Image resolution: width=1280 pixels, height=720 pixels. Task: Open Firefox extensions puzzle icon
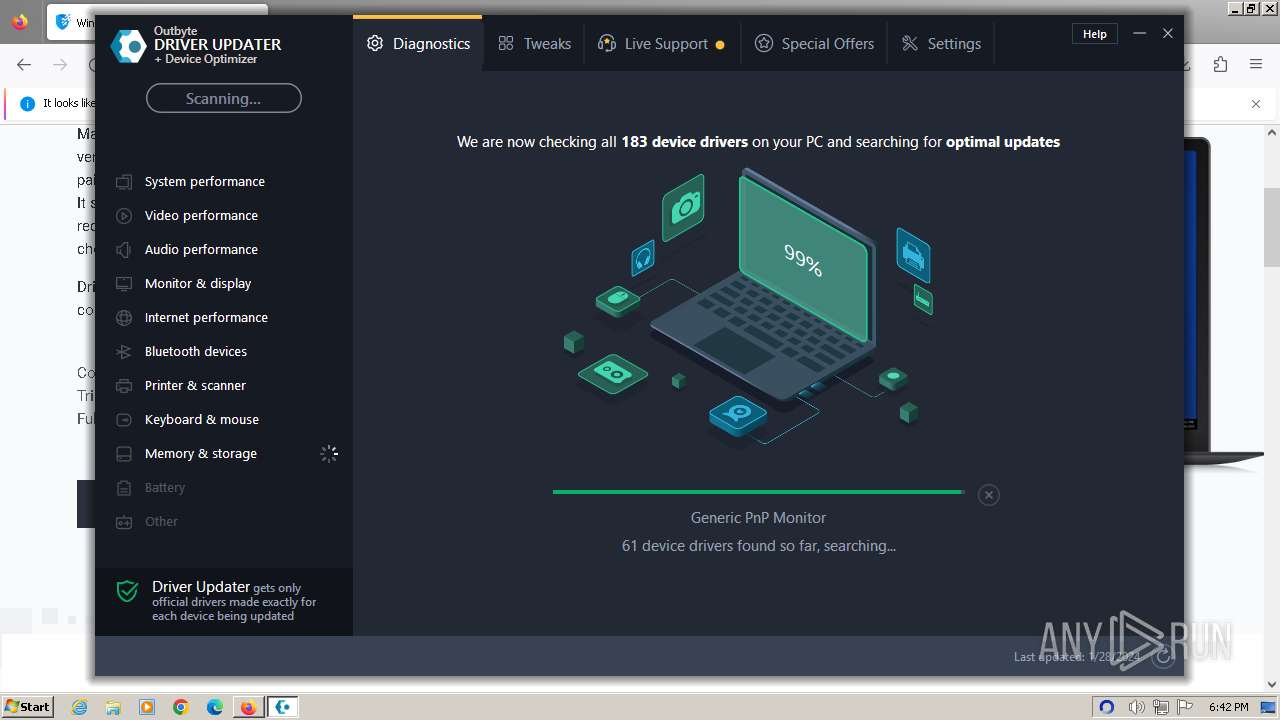coord(1220,64)
